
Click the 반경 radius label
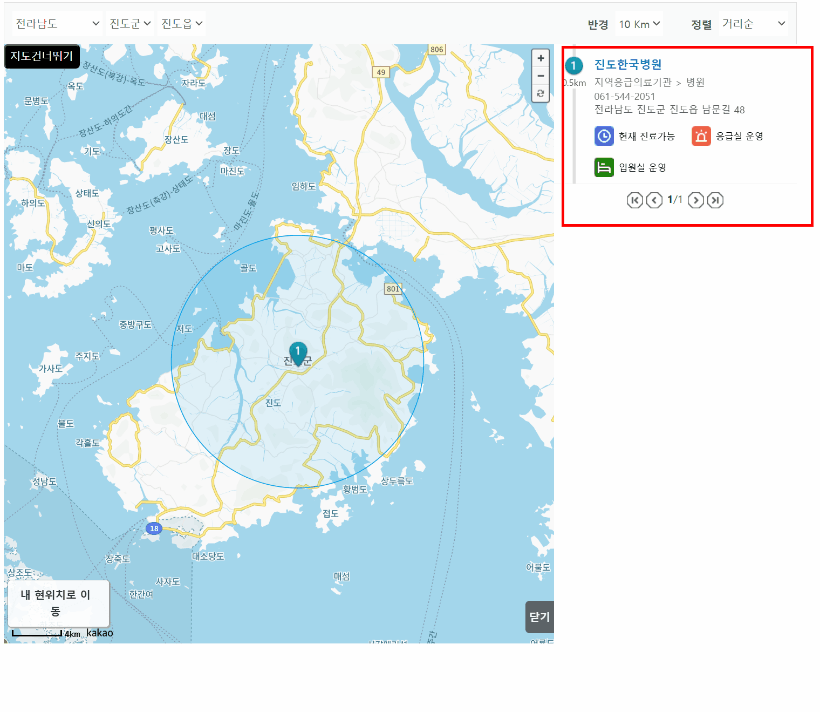[598, 25]
